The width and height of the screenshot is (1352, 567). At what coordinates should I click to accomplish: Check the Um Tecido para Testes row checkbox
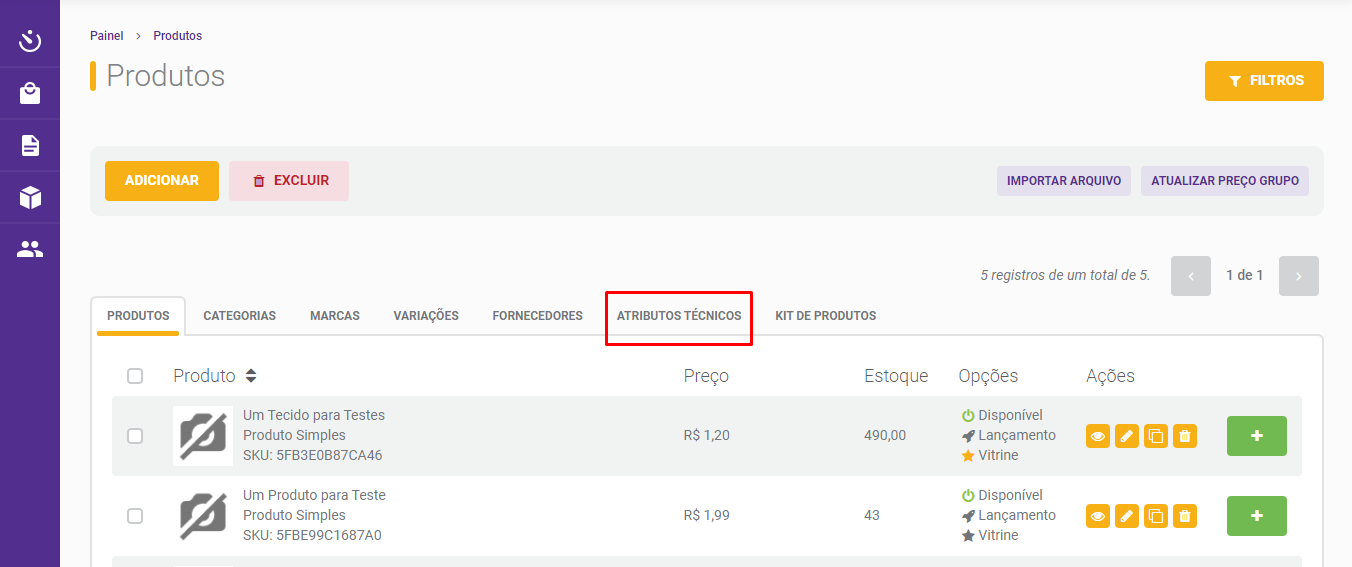click(x=135, y=436)
